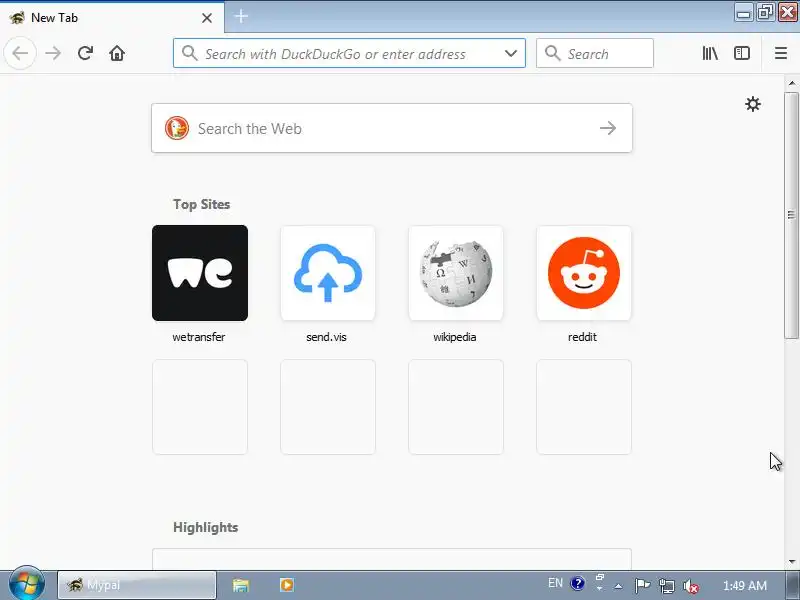Viewport: 800px width, 600px height.
Task: Click the wetransfer label text
Action: [199, 337]
